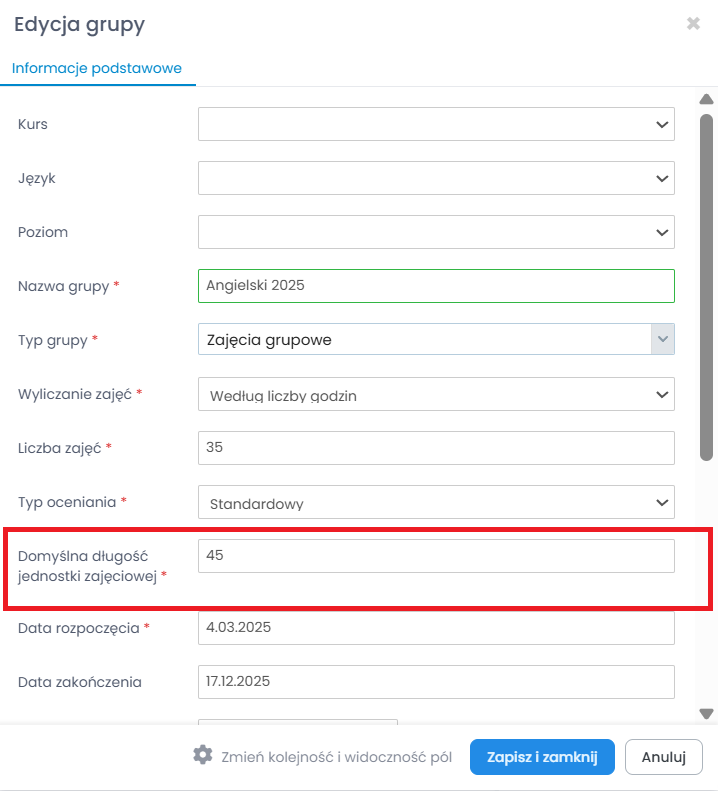Screen dimensions: 718x791
Task: Switch to Informacje podstawowe tab
Action: pyautogui.click(x=97, y=69)
